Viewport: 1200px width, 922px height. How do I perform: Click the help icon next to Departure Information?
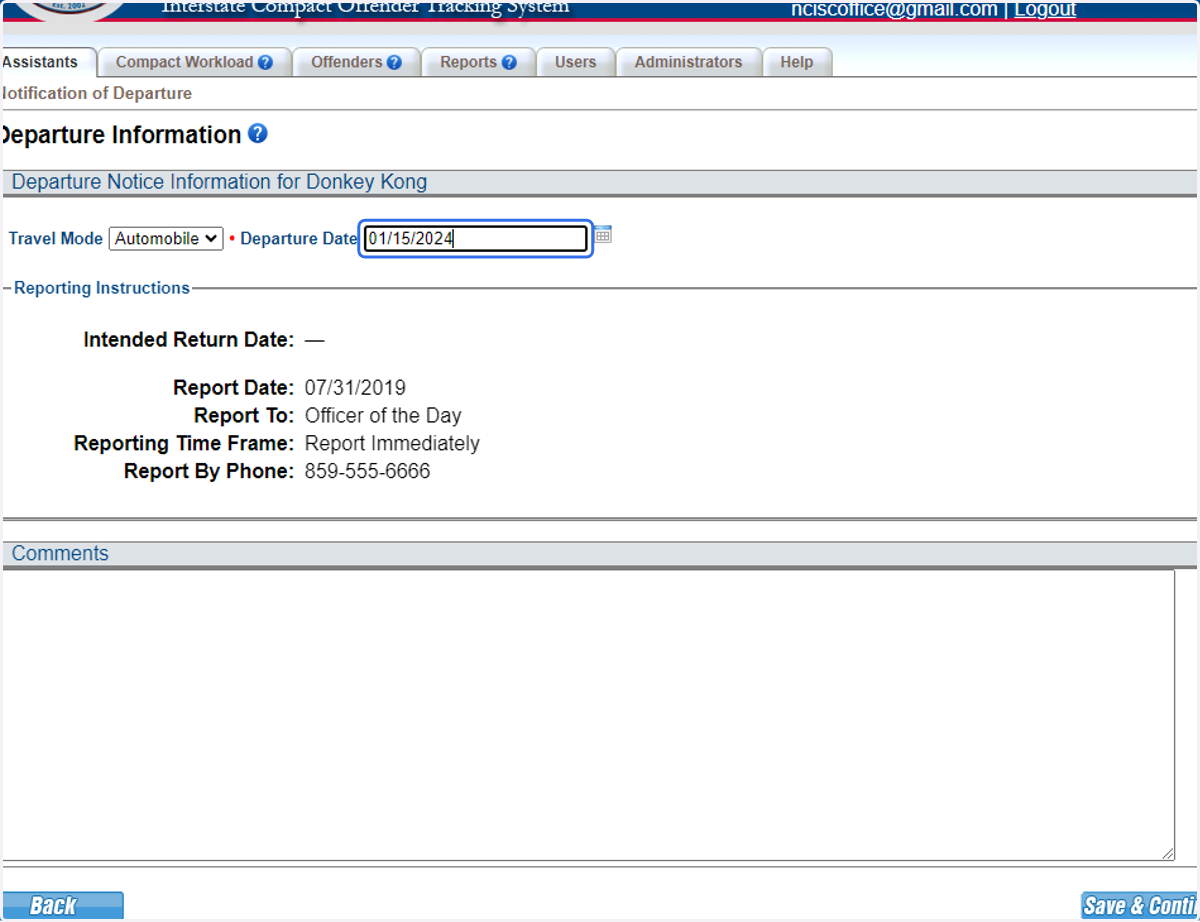click(x=257, y=133)
